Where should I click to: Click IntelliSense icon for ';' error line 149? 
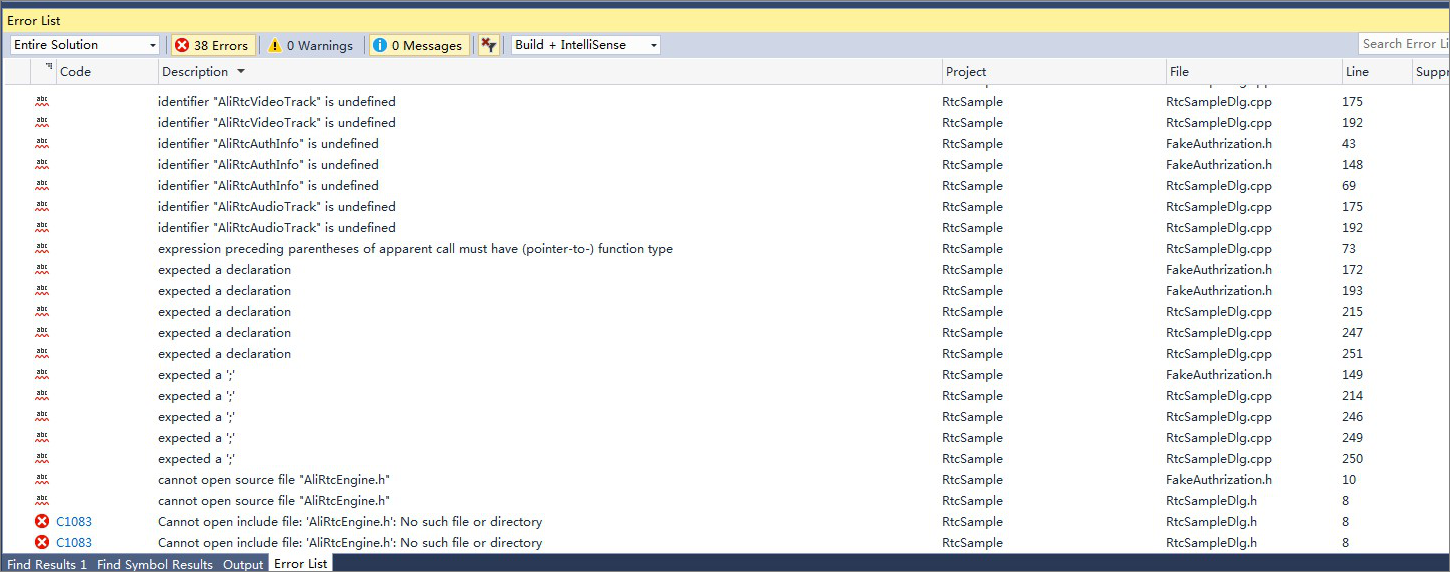[42, 374]
